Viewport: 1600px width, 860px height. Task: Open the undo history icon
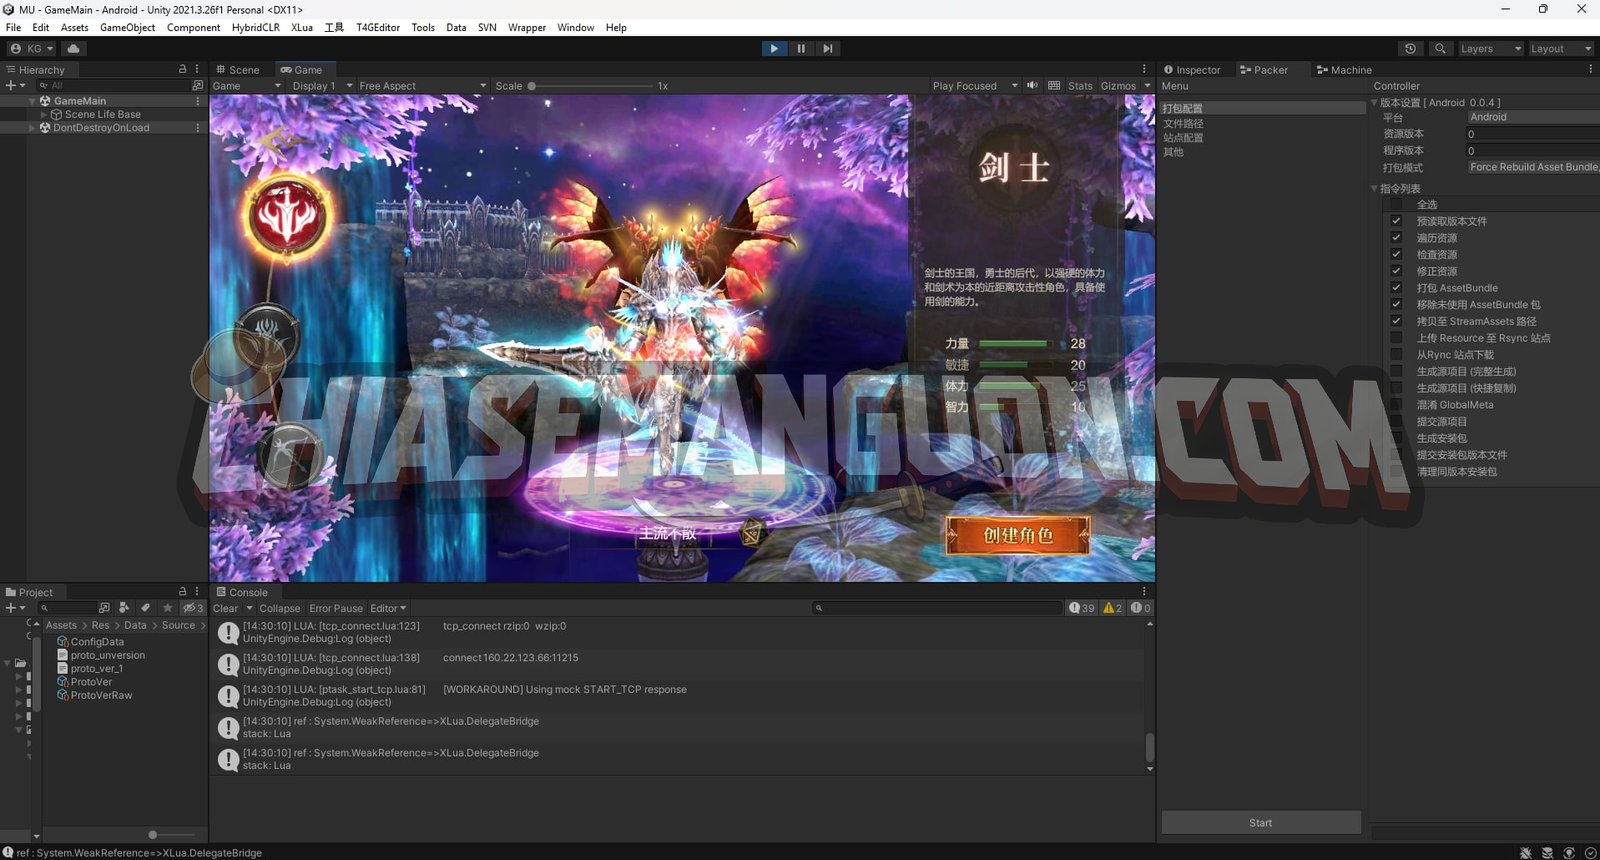[x=1410, y=48]
